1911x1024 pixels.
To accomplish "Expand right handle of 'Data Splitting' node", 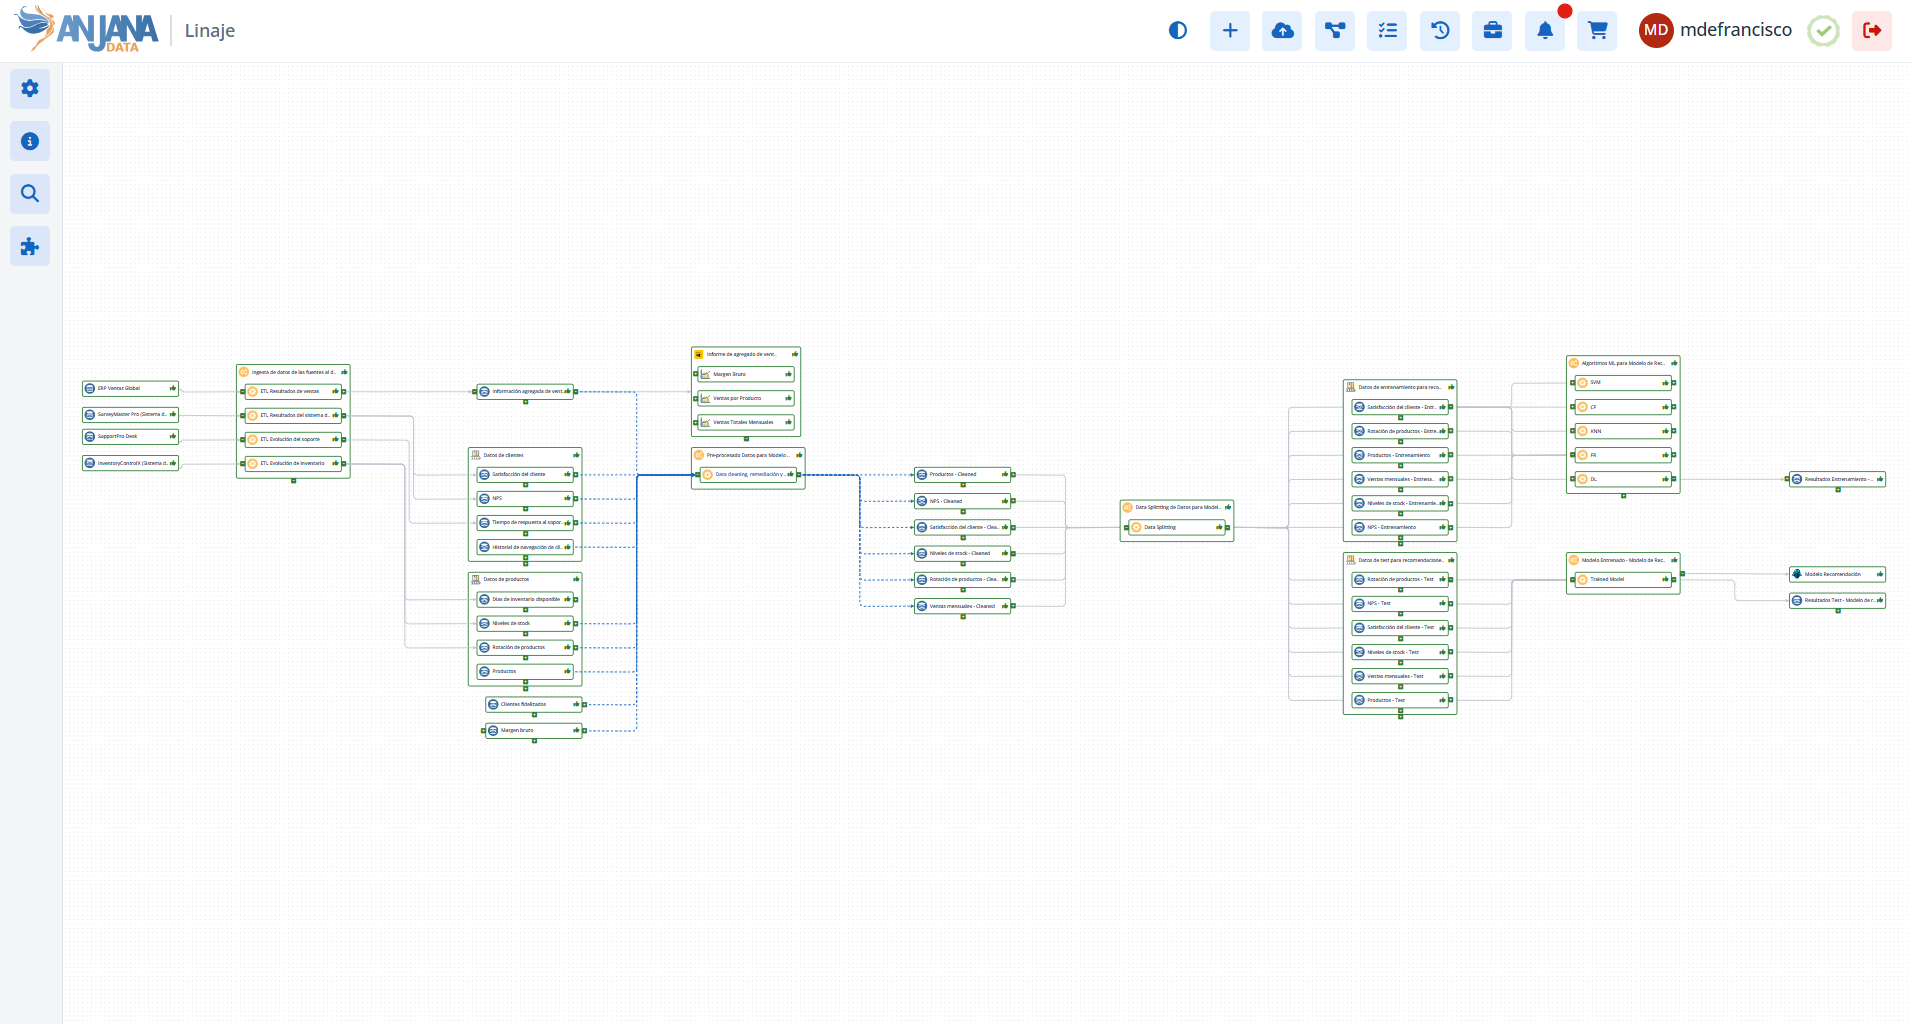I will (x=1226, y=527).
